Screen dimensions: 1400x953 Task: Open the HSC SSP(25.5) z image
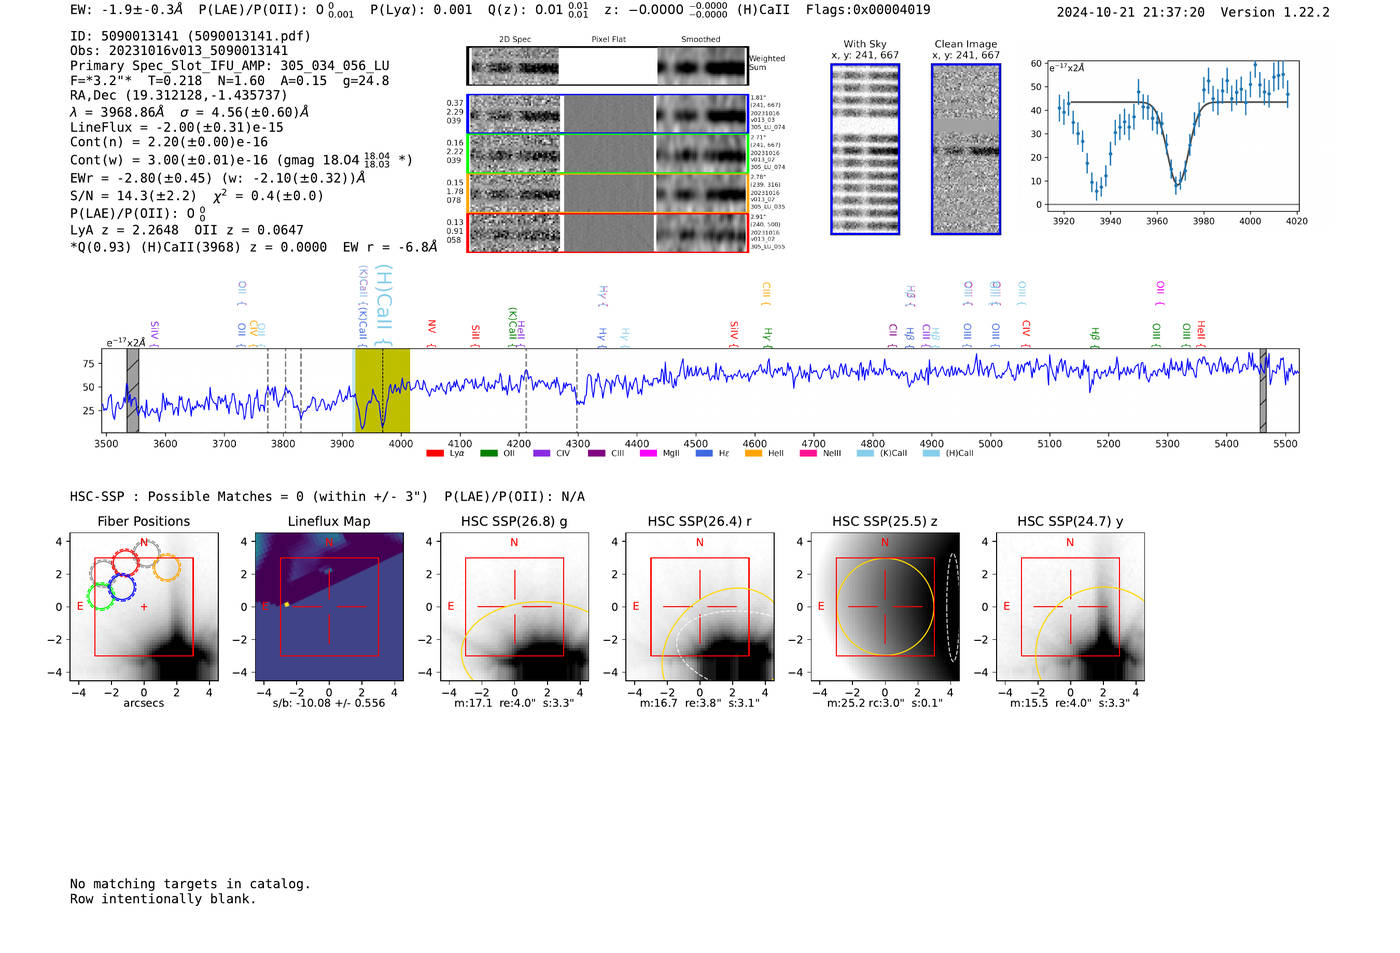(x=885, y=607)
